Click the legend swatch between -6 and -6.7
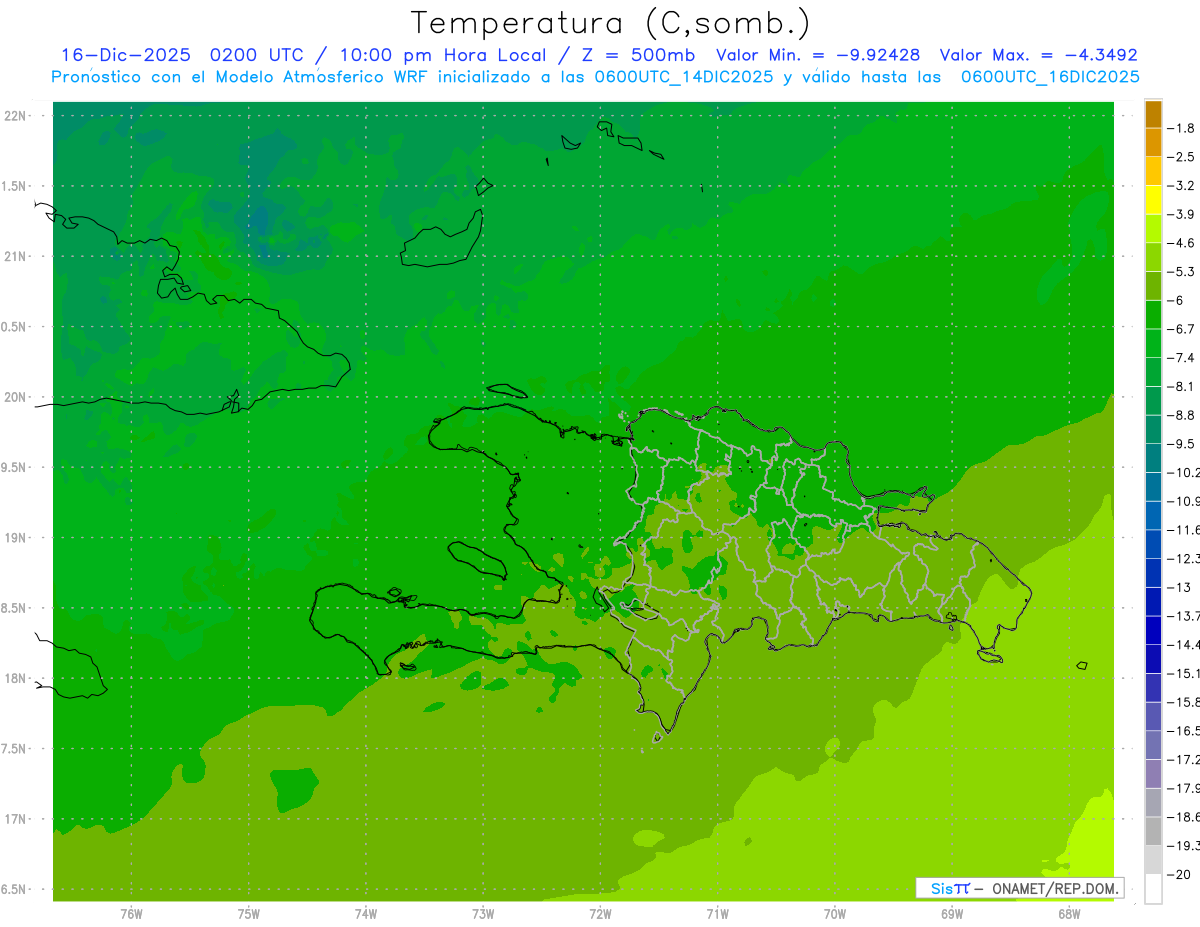This screenshot has width=1200, height=927. click(1153, 314)
